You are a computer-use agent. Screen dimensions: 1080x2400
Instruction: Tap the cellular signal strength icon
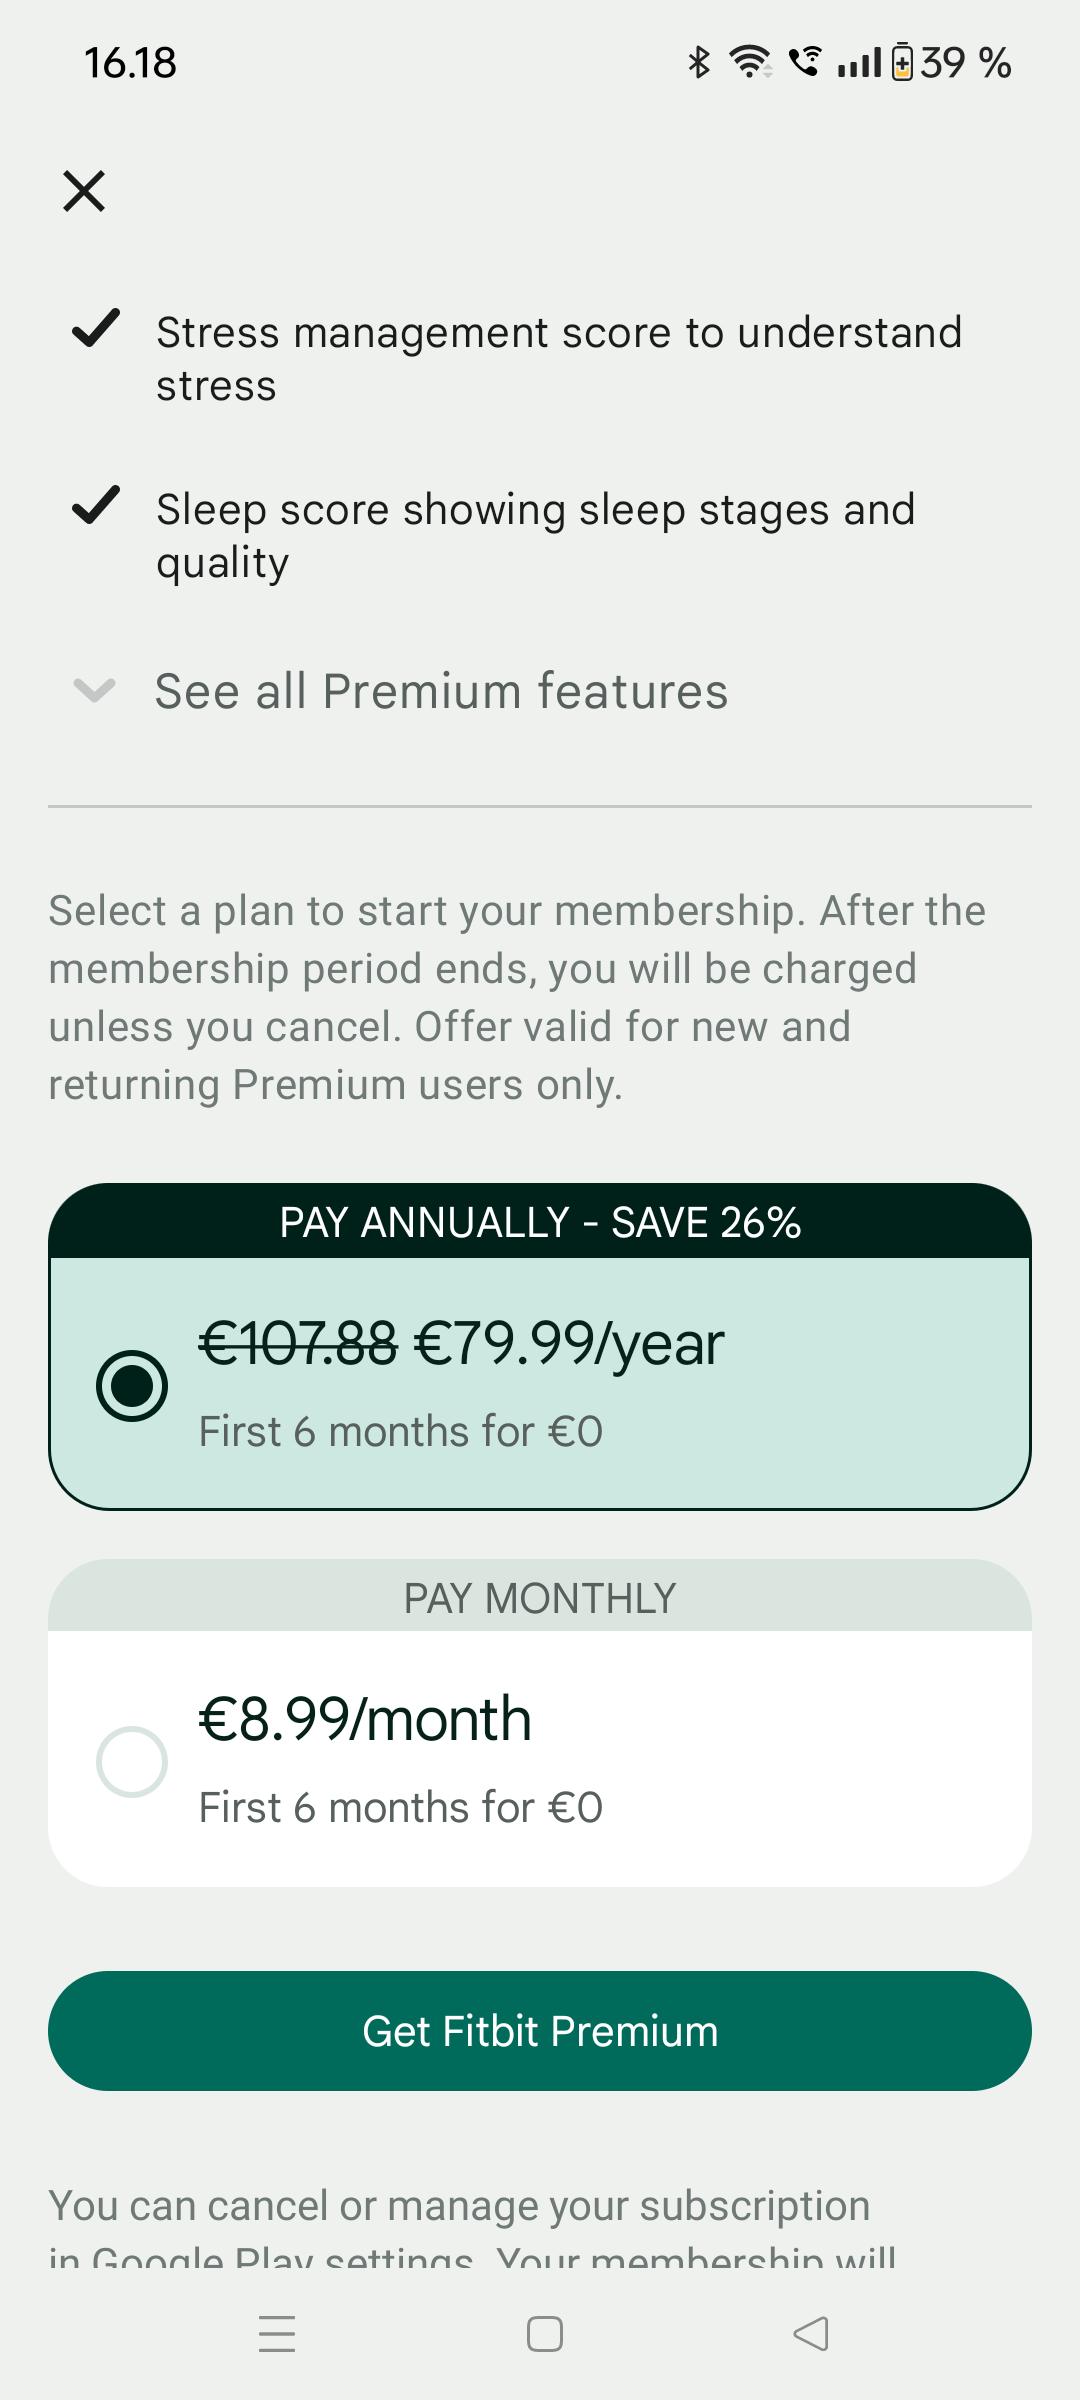[859, 62]
